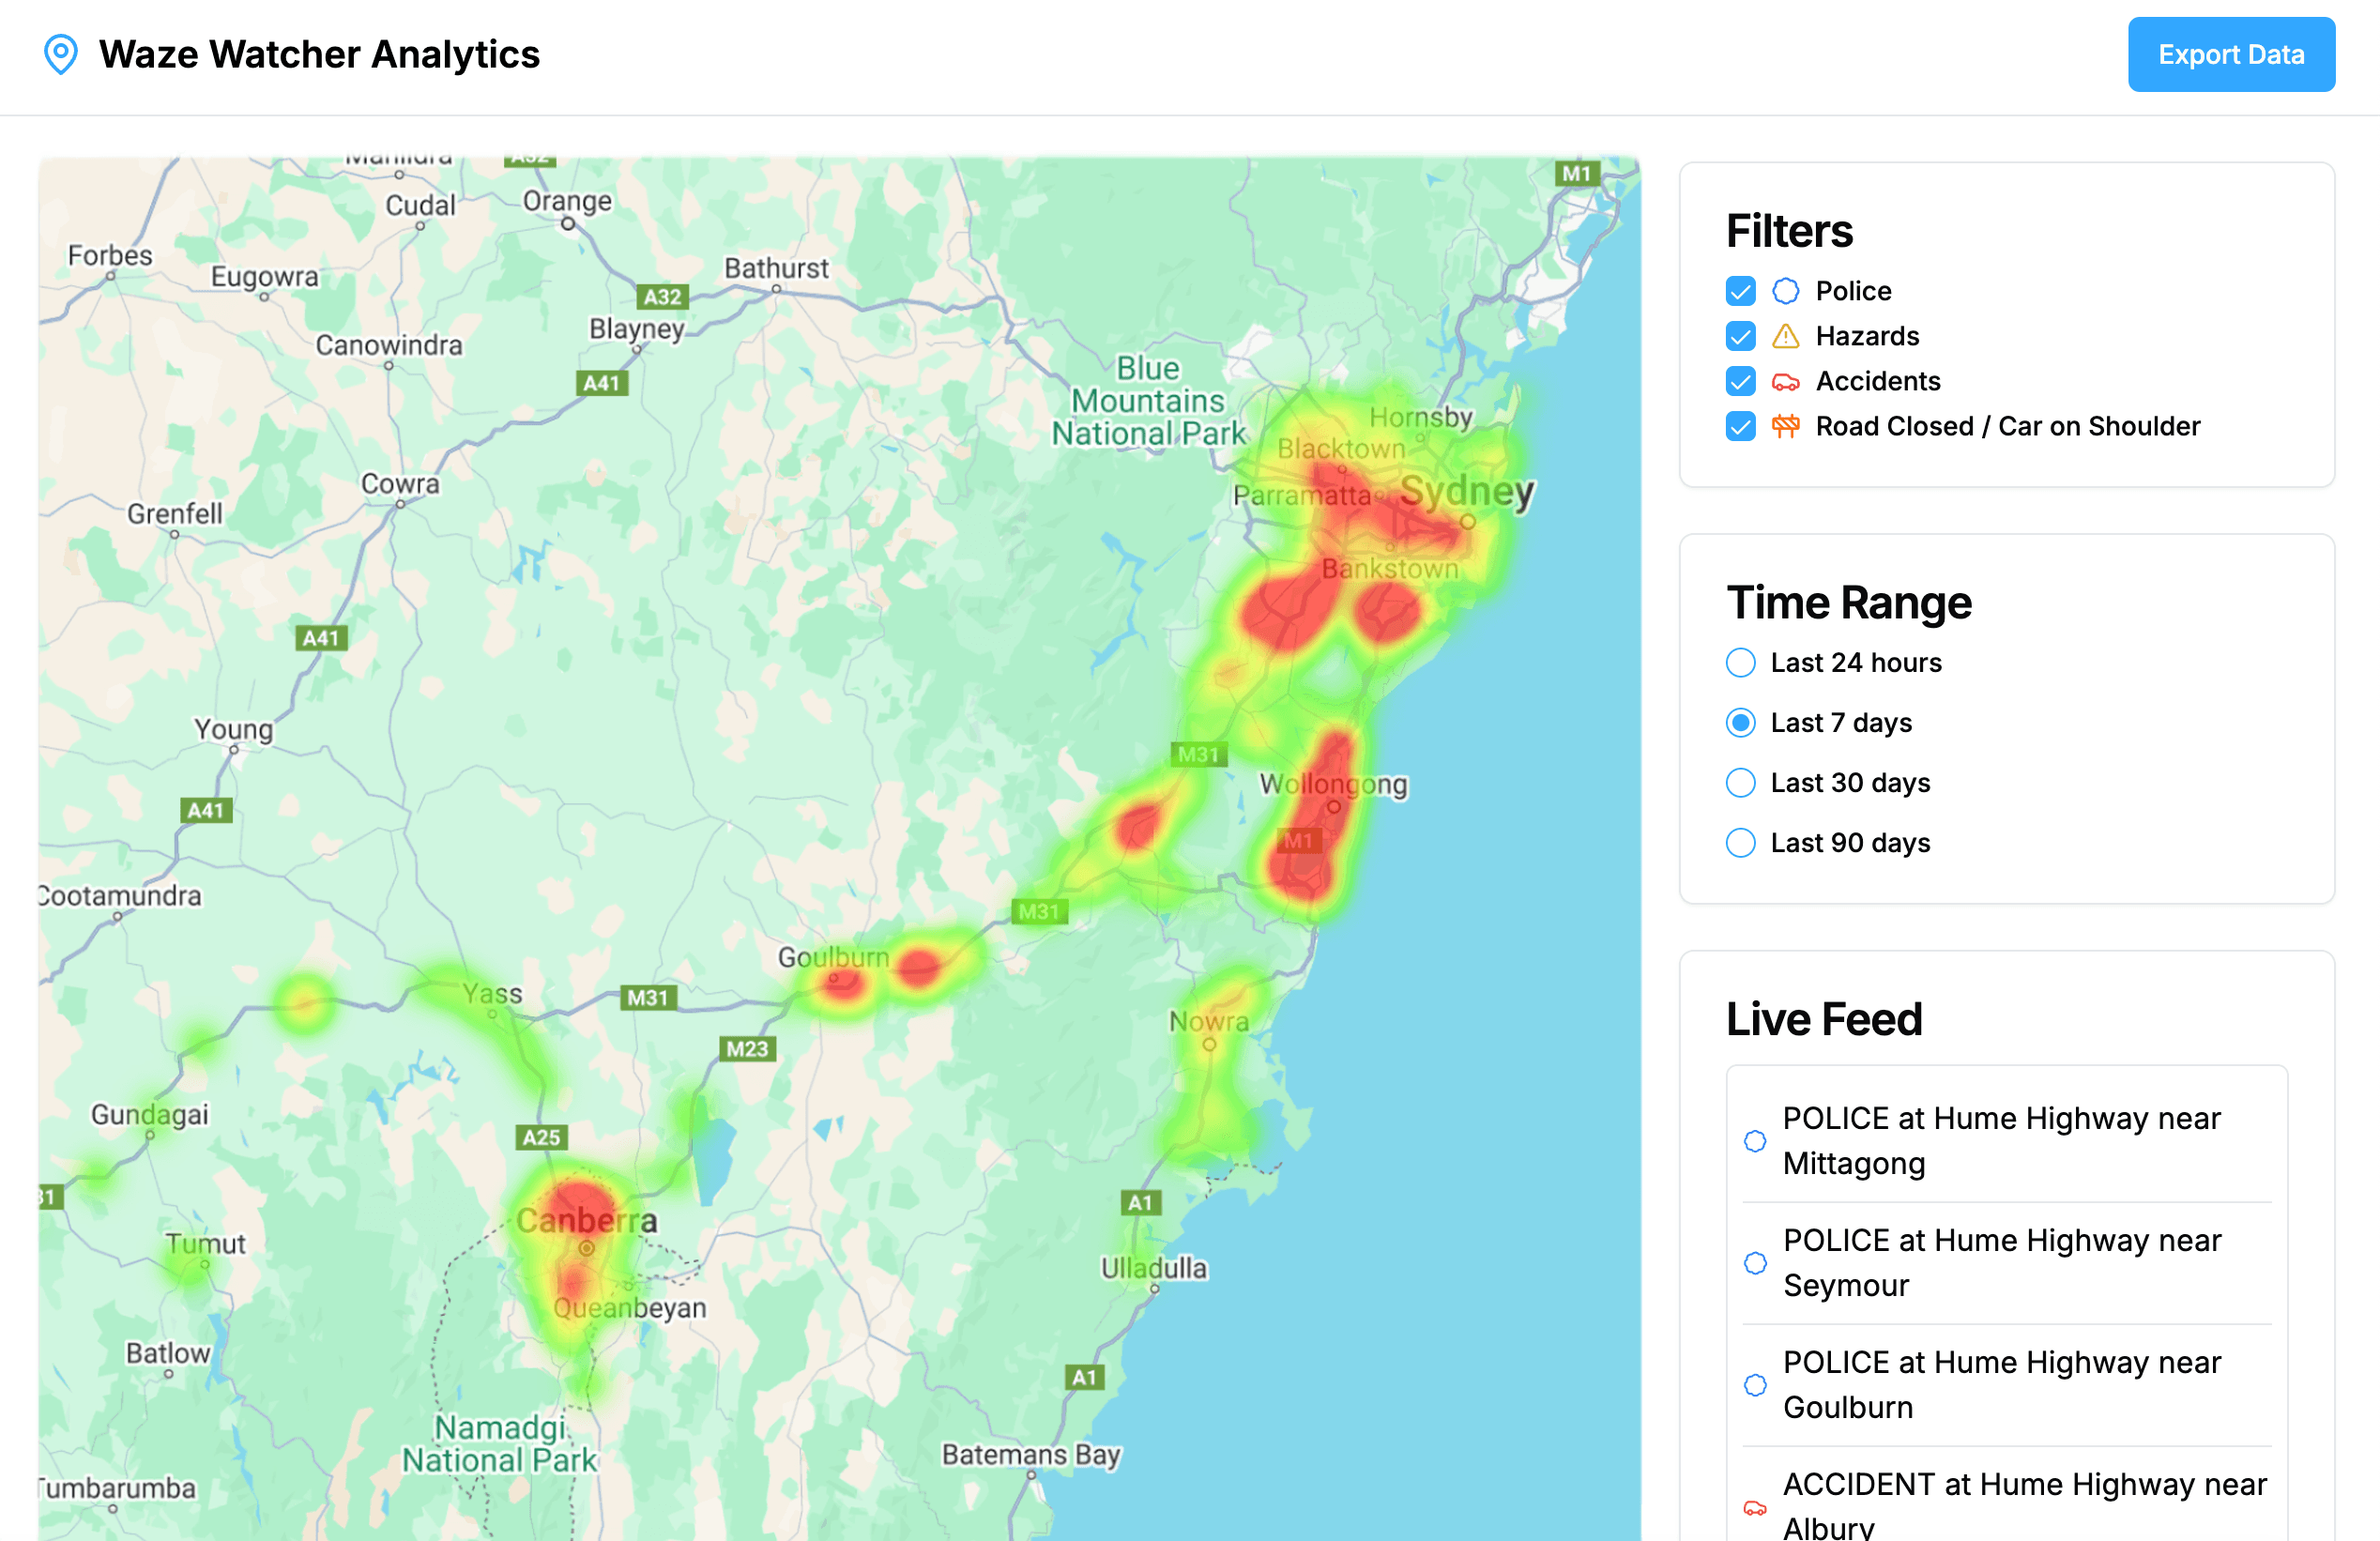Click the Hazards warning triangle icon
Screen dimensions: 2380x1541
(x=1785, y=336)
